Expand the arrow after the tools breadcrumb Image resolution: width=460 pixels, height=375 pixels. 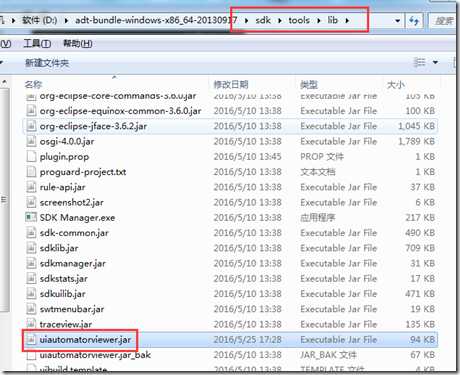(319, 21)
